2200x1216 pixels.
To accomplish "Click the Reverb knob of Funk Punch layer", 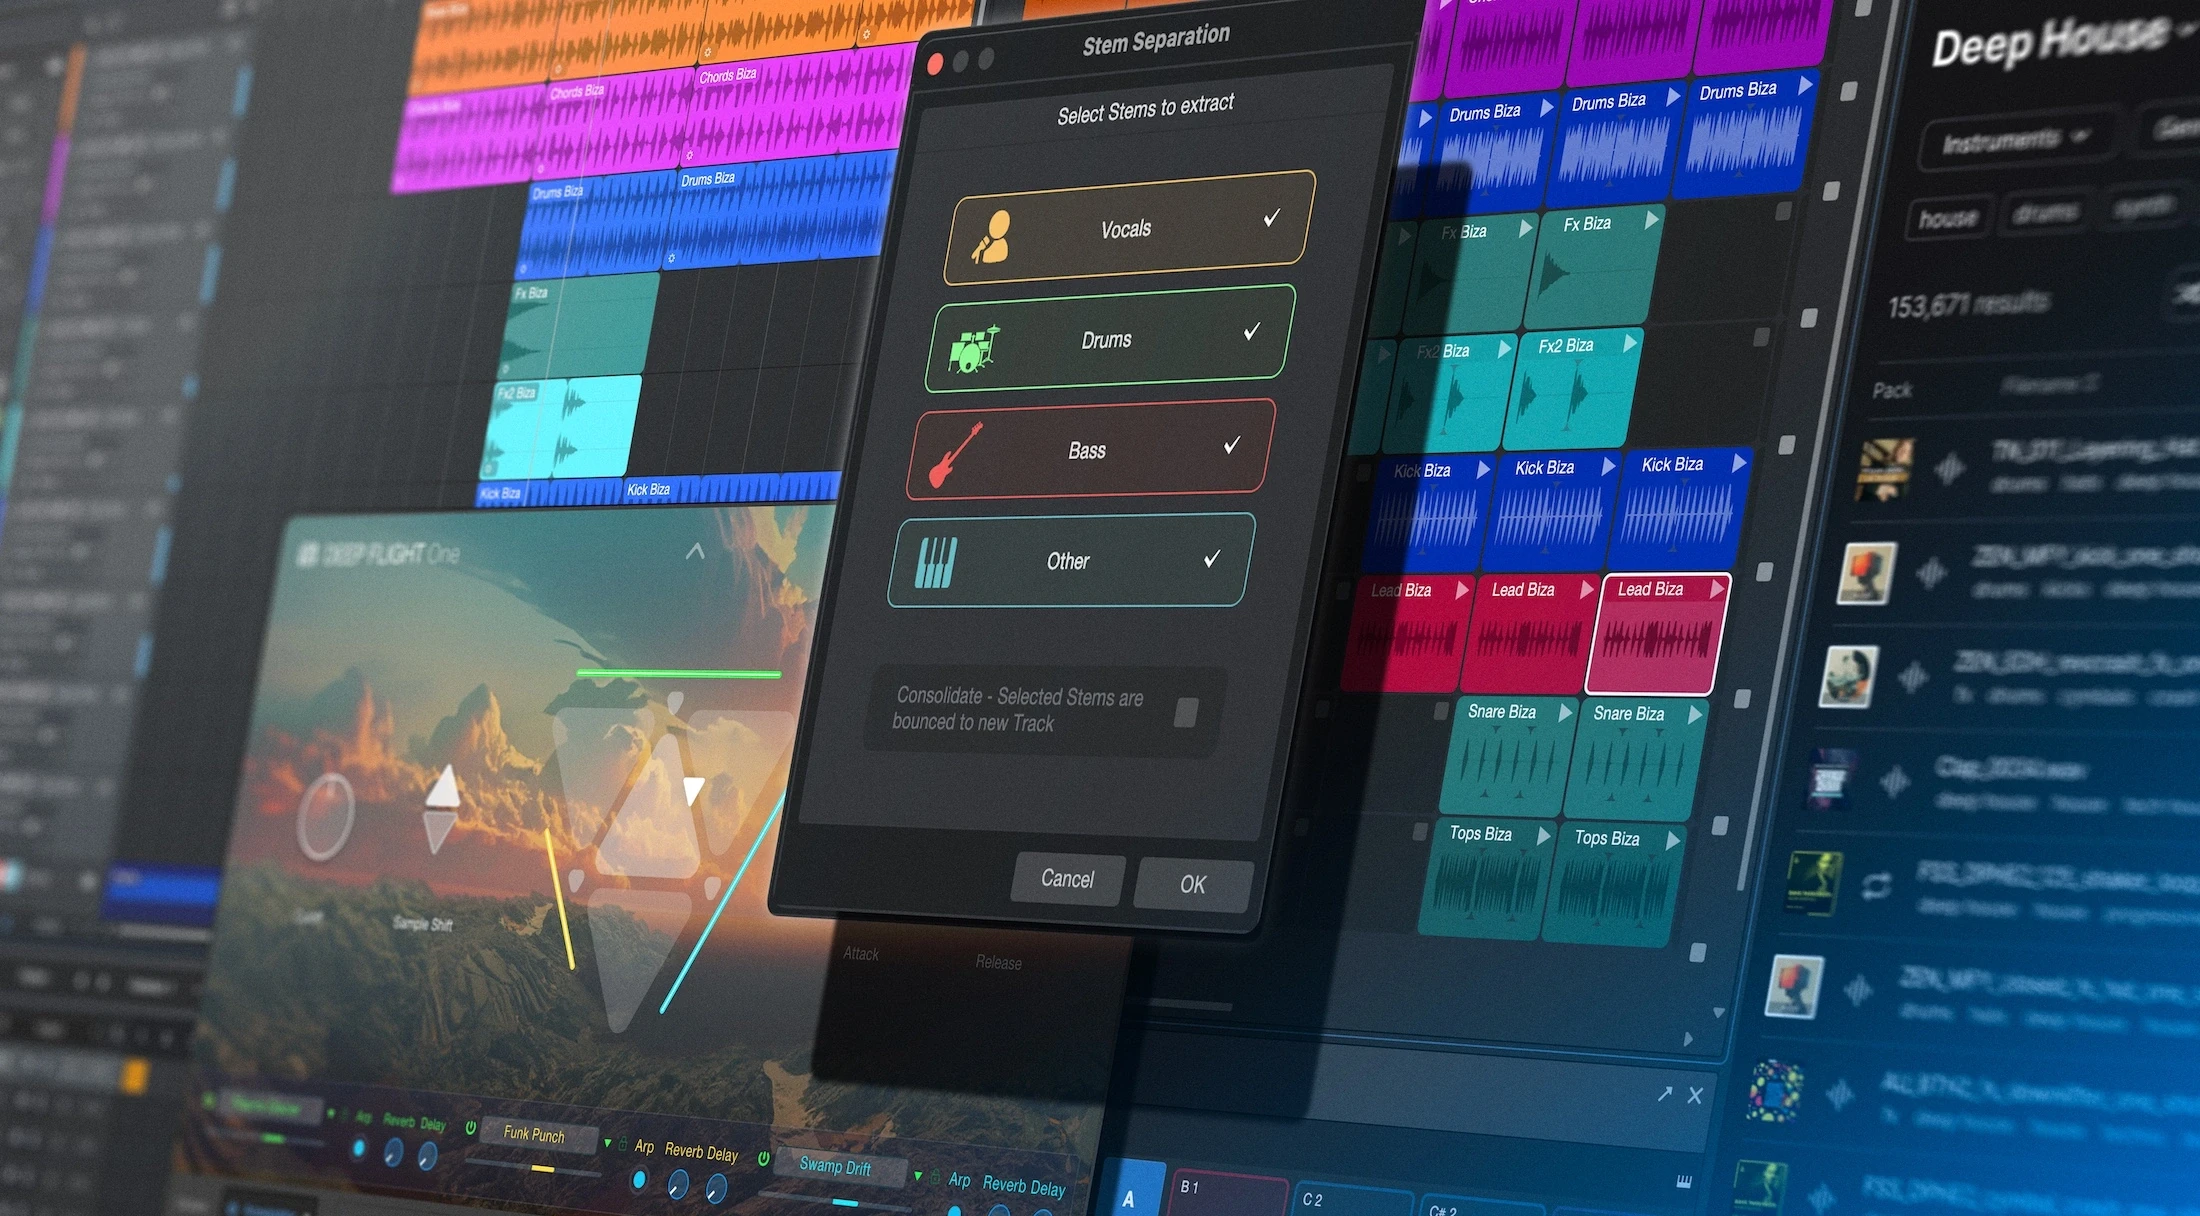I will (677, 1183).
